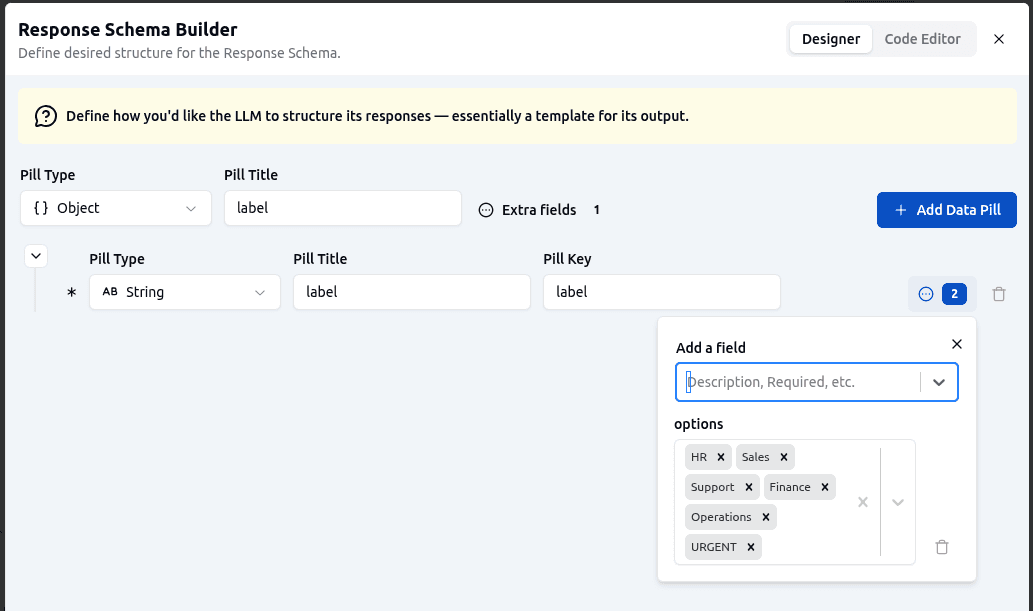Click the question mark icon in the yellow banner
This screenshot has height=611, width=1033.
[x=44, y=115]
